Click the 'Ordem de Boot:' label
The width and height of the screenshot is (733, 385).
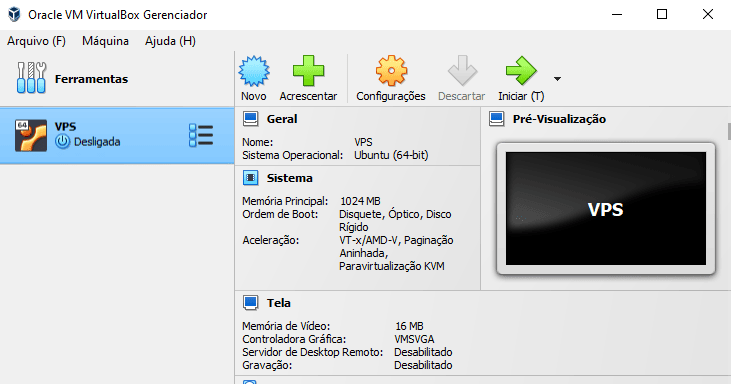(280, 214)
